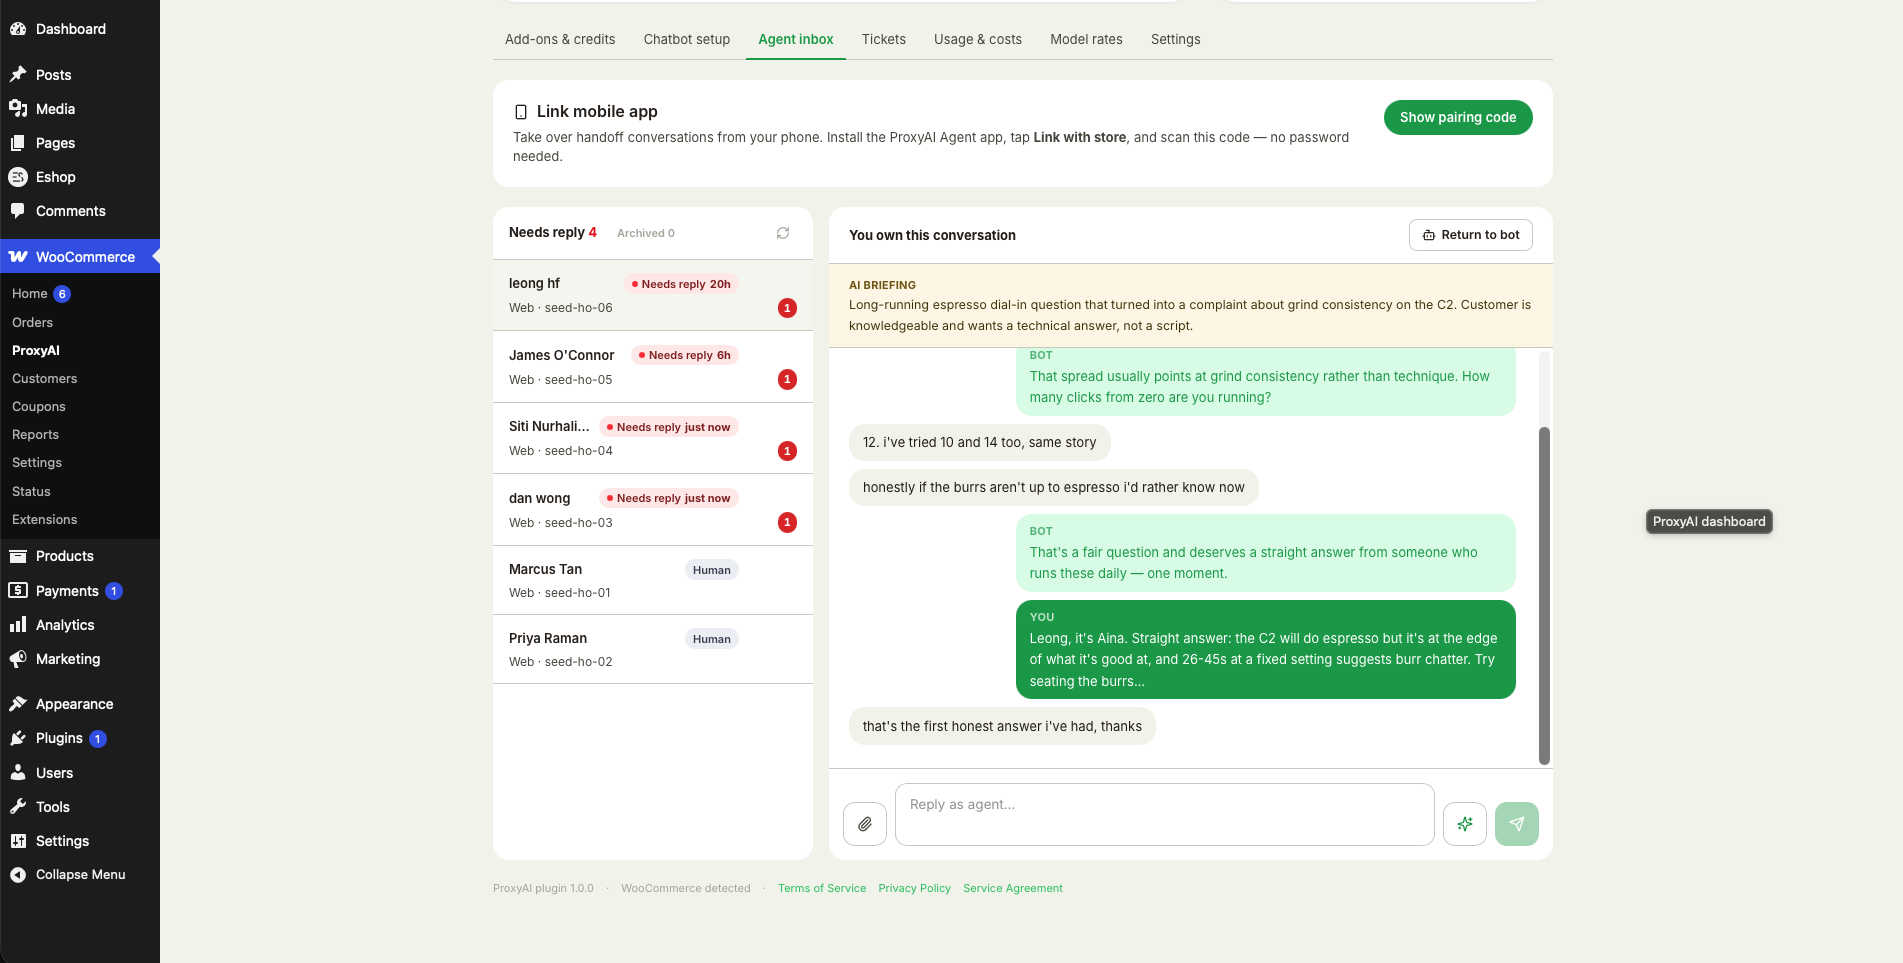Click the Return to bot button

coord(1471,235)
